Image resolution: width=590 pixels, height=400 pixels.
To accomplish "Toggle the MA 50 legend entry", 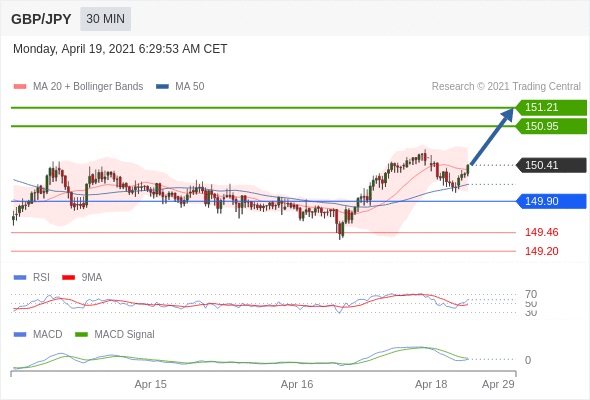I will [180, 87].
